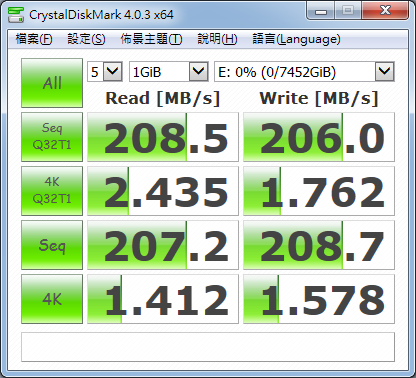Screen dimensions: 416x378
Task: Click the empty comment text field at bottom
Action: point(208,347)
